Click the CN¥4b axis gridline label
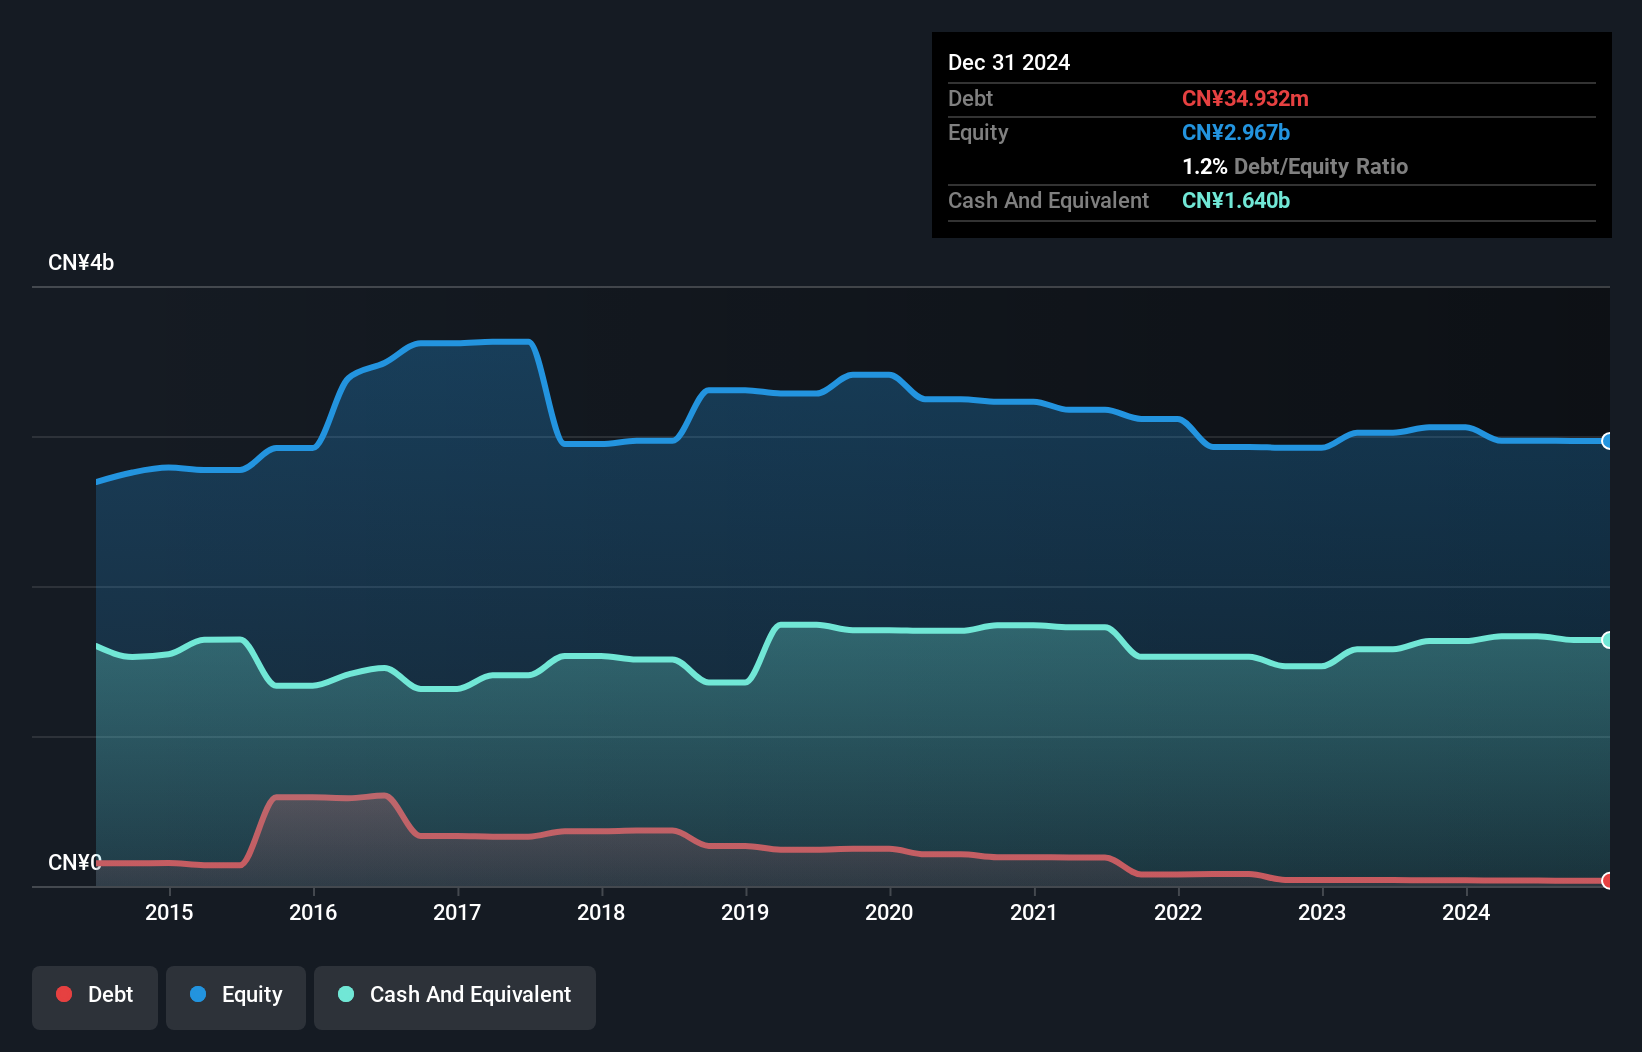The height and width of the screenshot is (1052, 1642). coord(81,262)
